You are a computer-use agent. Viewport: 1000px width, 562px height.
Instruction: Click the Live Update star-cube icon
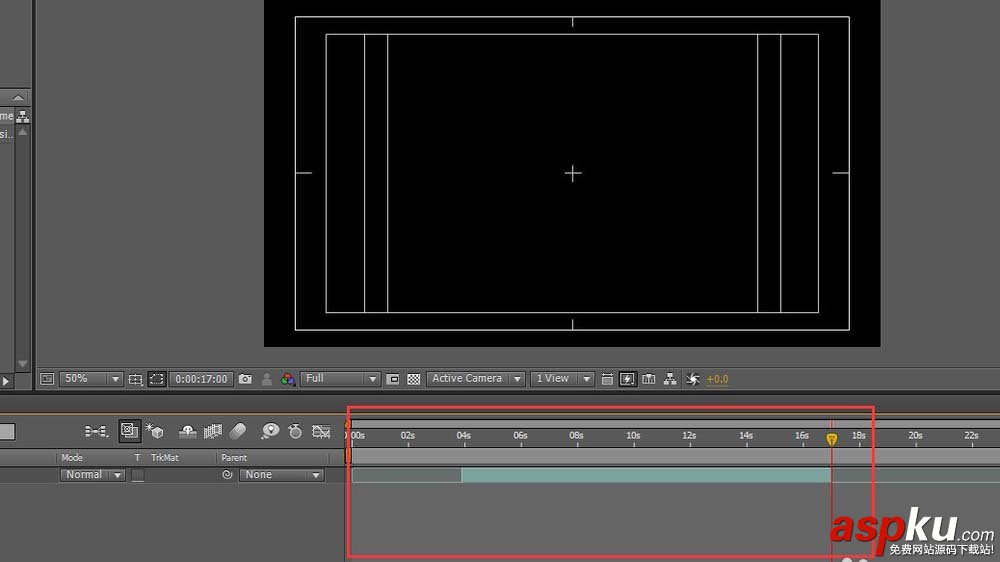tap(154, 431)
